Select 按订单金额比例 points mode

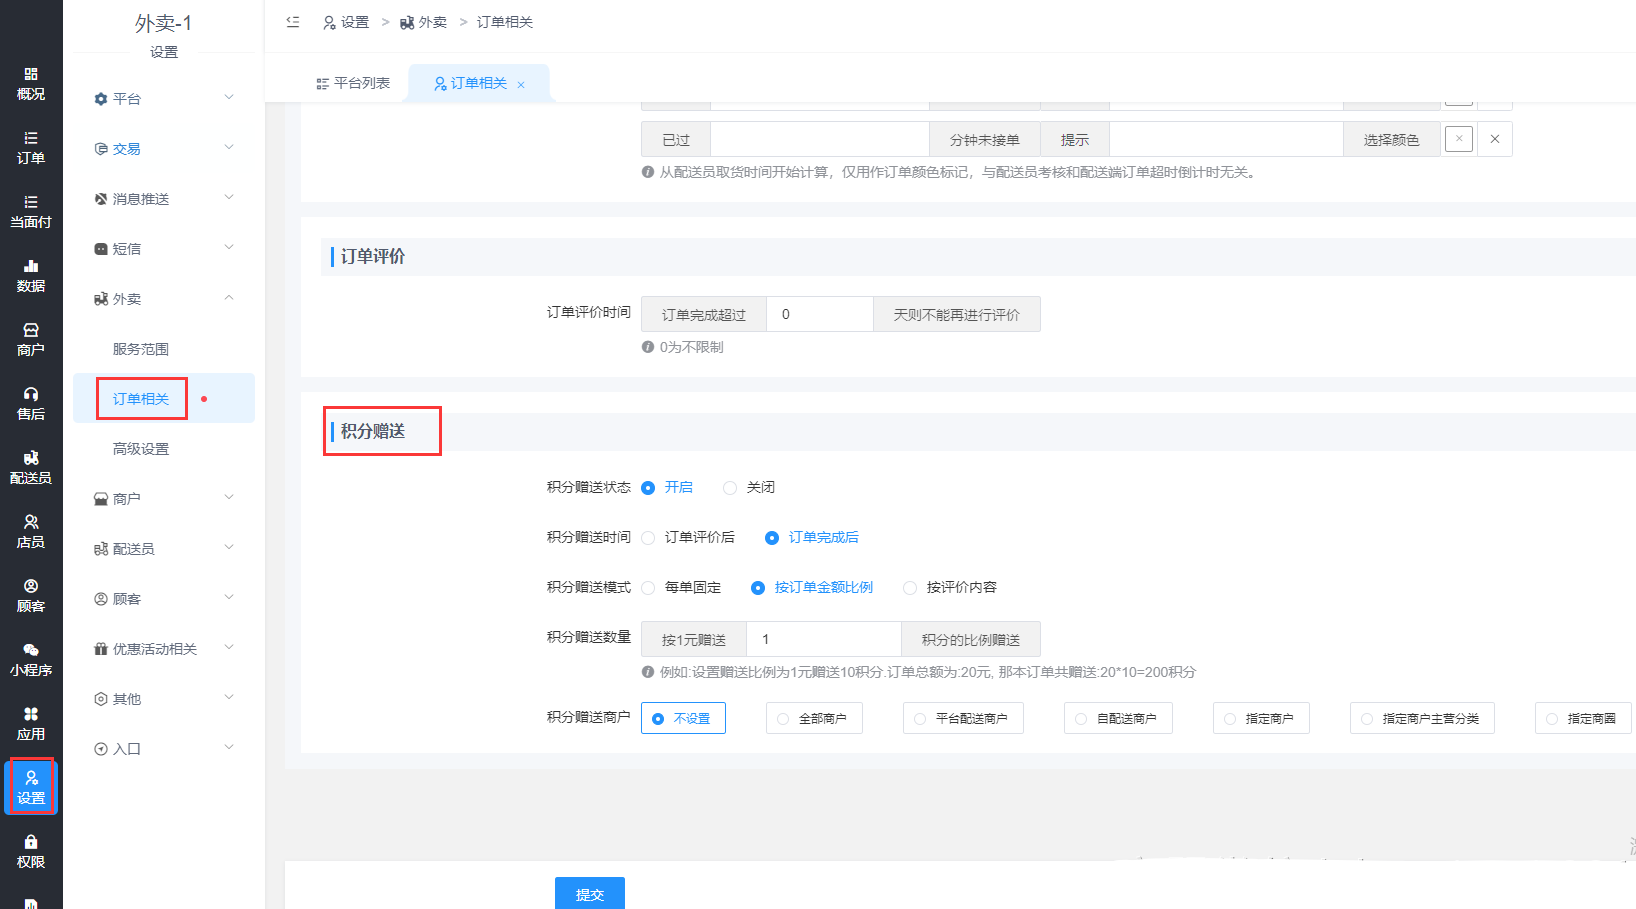[x=812, y=587]
